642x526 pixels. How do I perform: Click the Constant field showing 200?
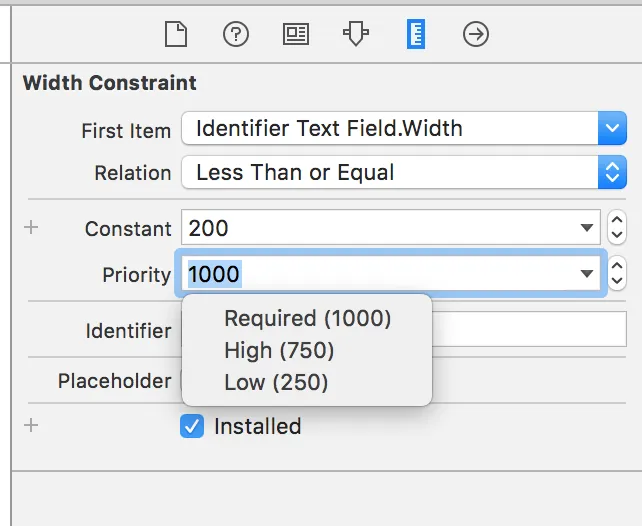pyautogui.click(x=380, y=228)
